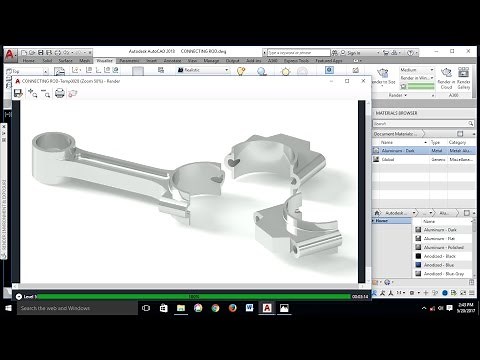Click the Windows taskbar search box

pyautogui.click(x=77, y=308)
